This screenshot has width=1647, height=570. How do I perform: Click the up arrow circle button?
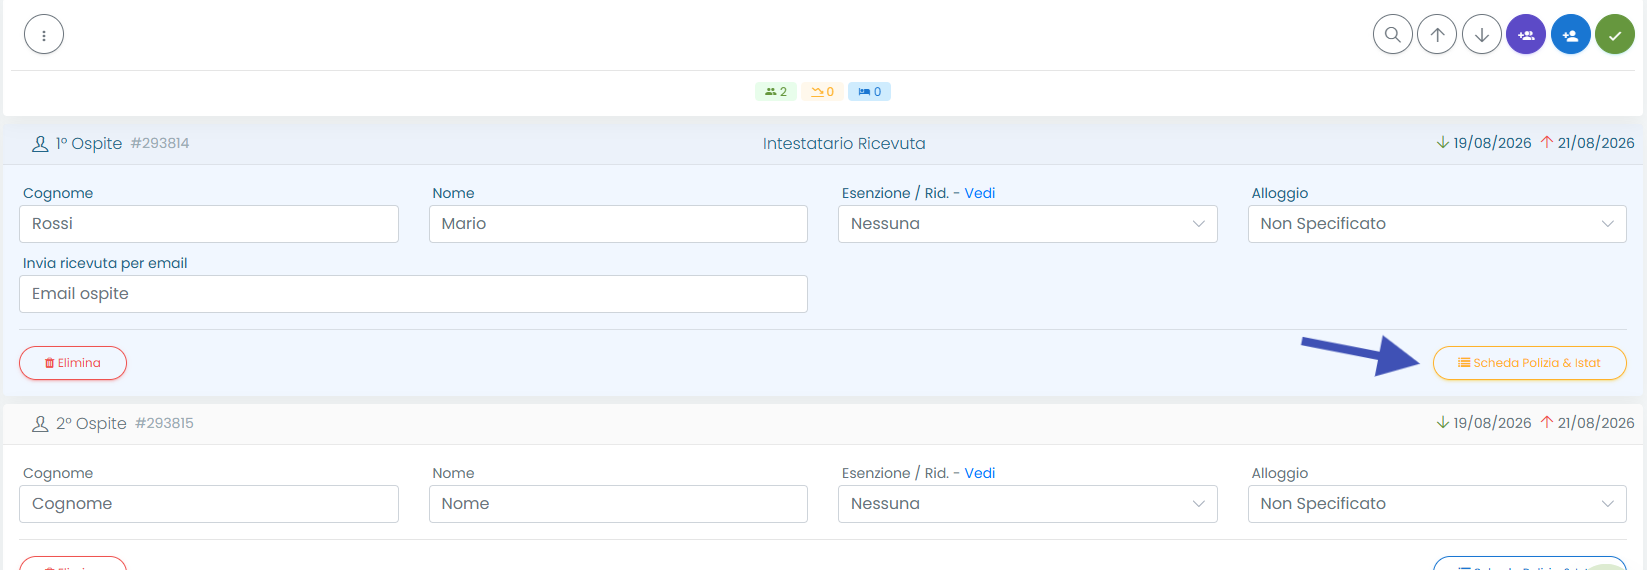coord(1437,34)
